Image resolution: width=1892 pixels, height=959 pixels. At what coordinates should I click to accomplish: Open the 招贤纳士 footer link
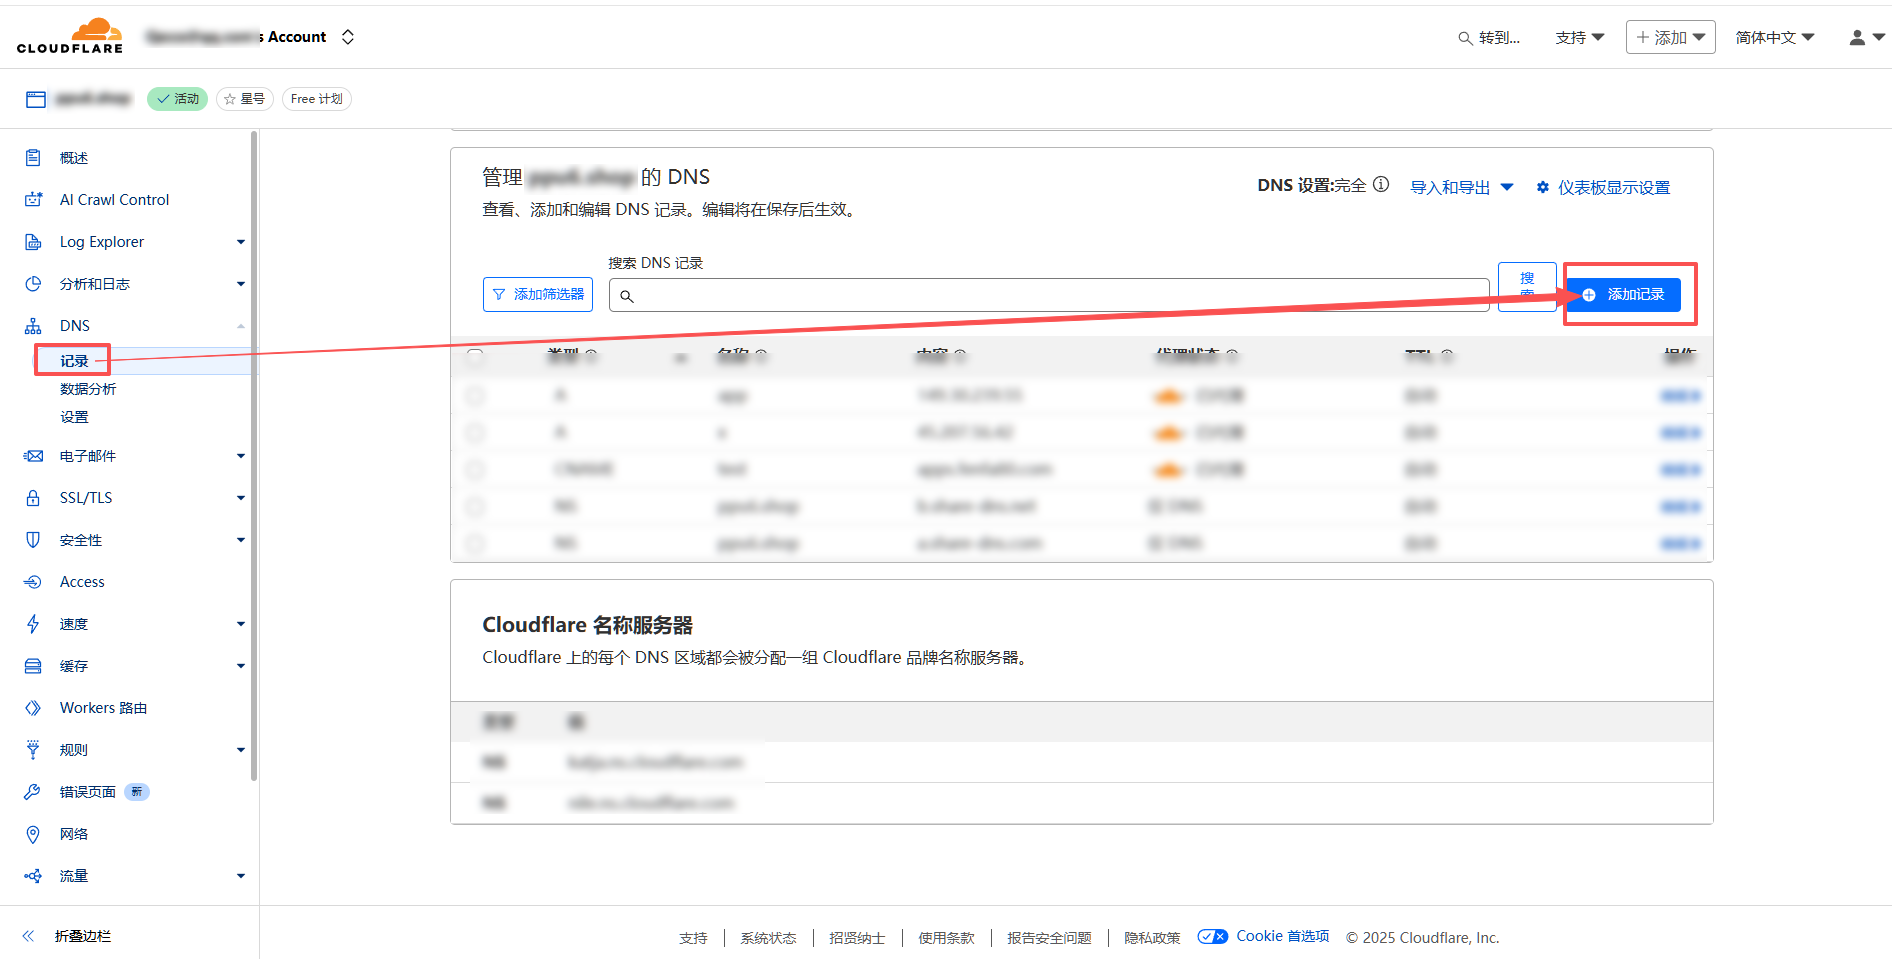pyautogui.click(x=857, y=938)
